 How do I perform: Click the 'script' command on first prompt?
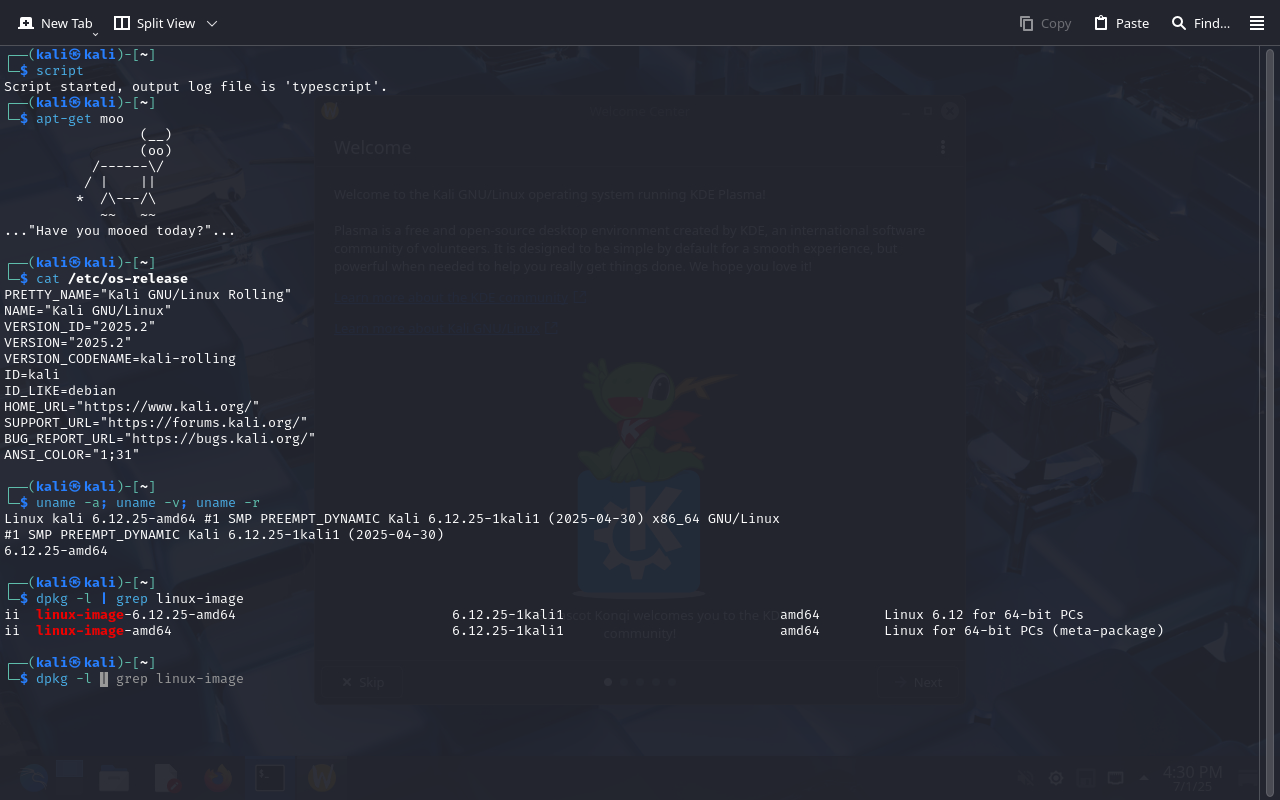(x=60, y=71)
